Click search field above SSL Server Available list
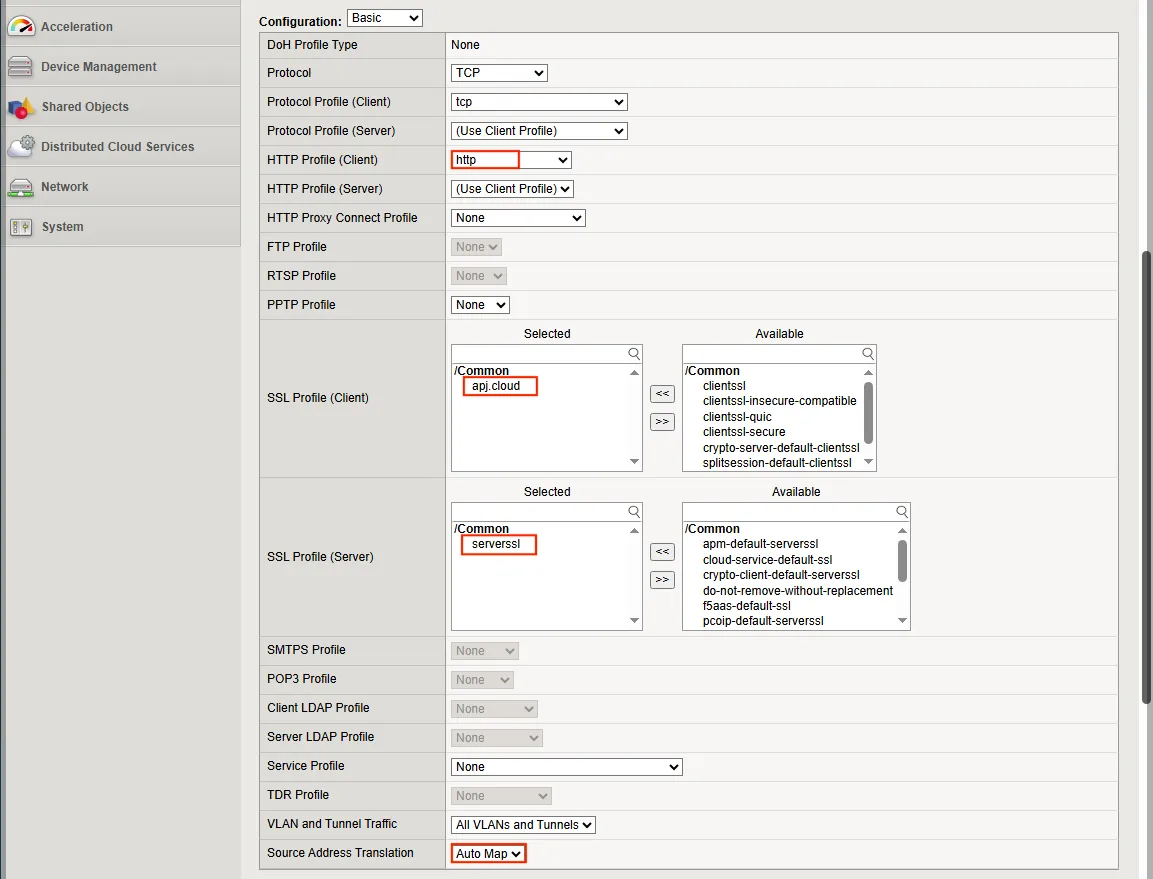This screenshot has width=1153, height=879. [786, 512]
